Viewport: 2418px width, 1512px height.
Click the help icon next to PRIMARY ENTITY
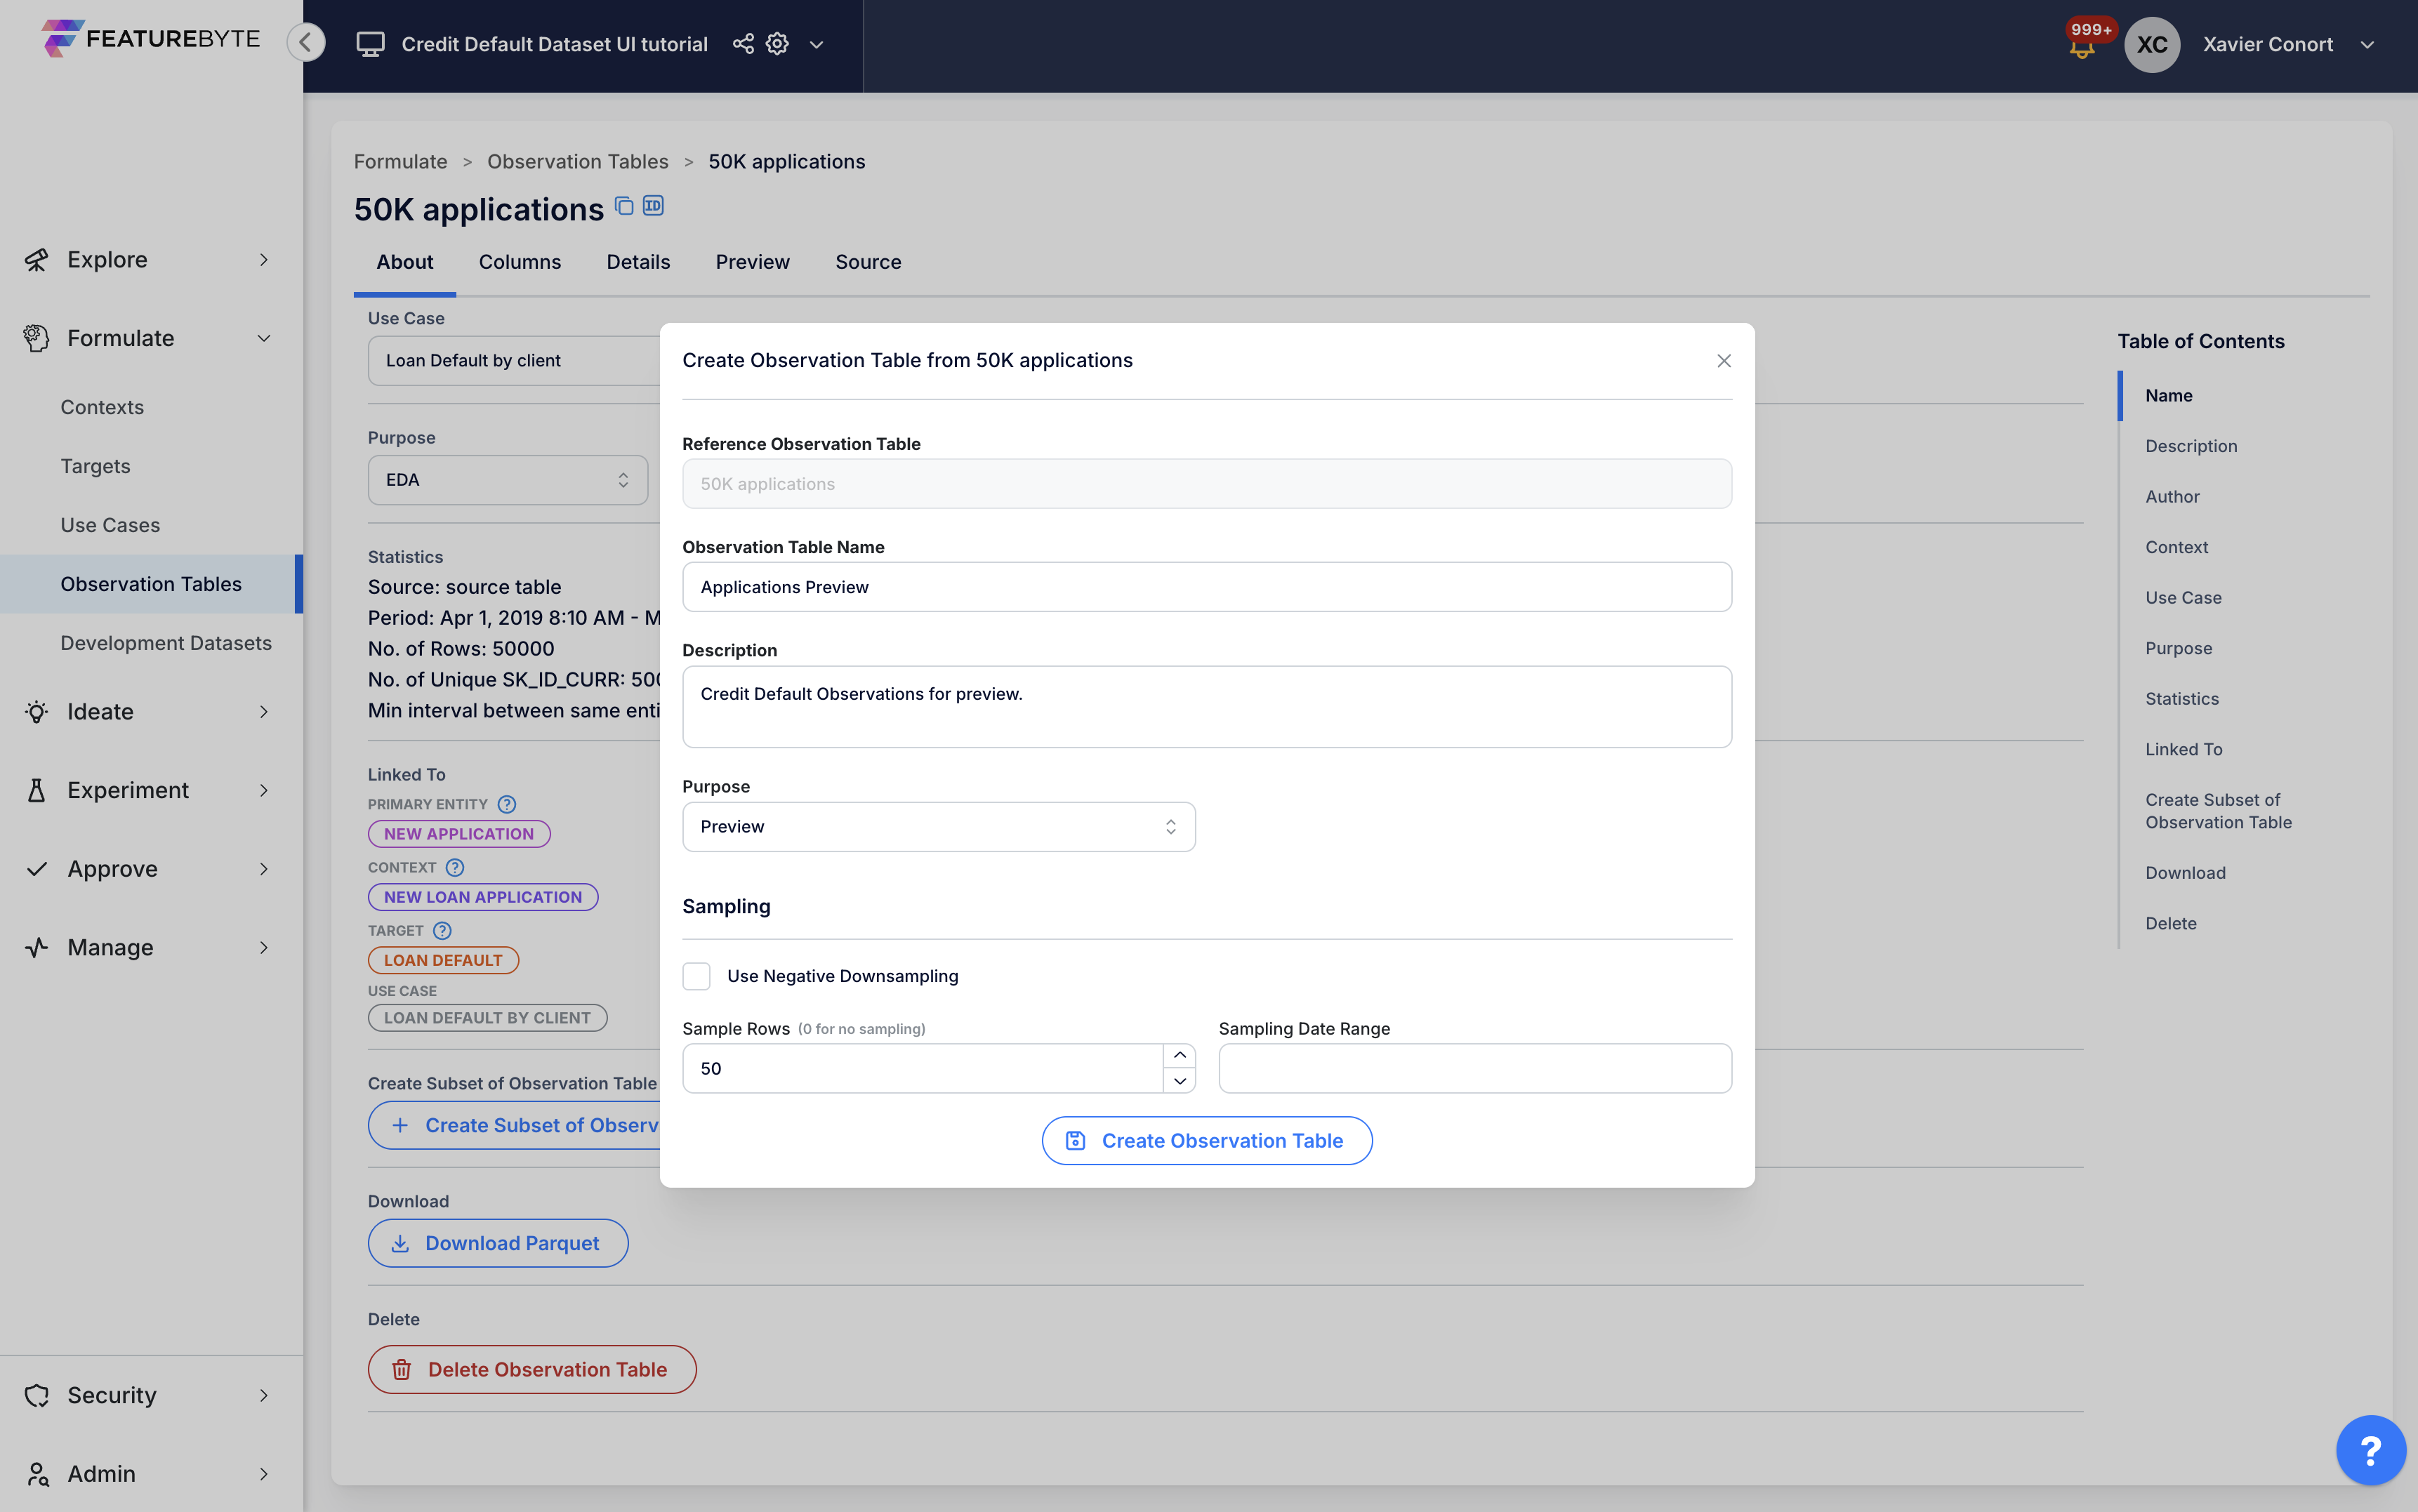(507, 804)
